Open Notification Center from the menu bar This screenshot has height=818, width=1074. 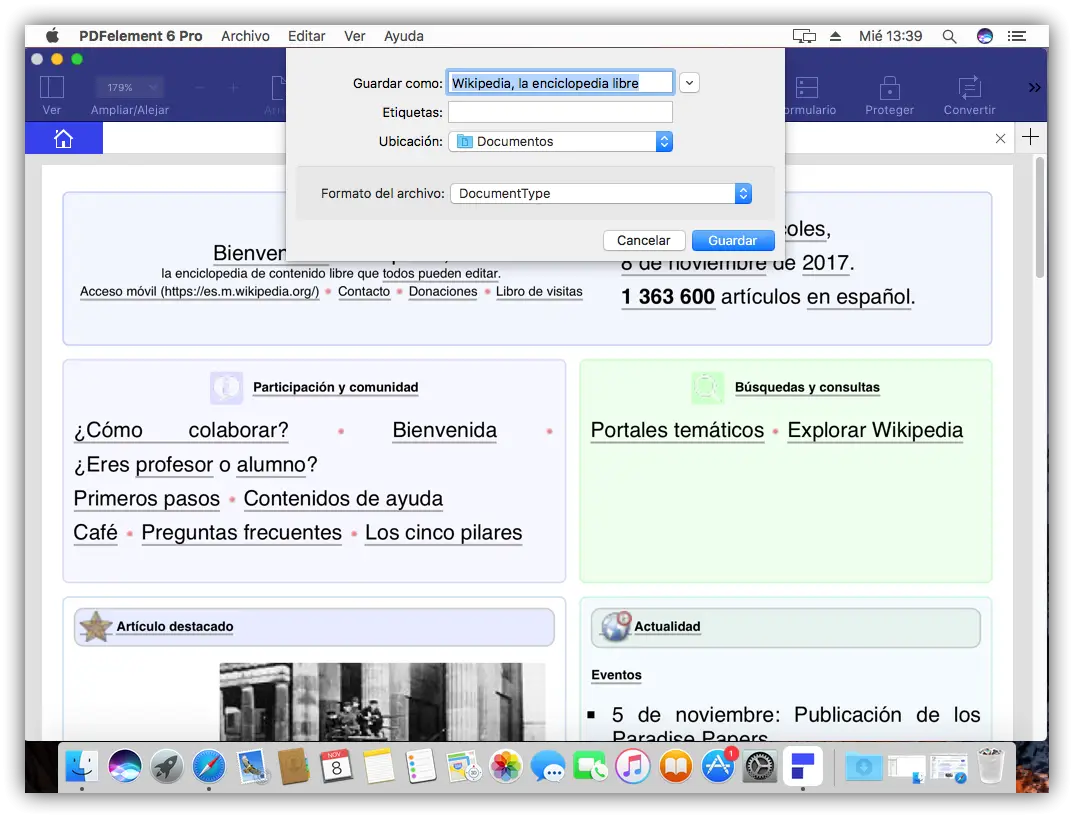(1017, 36)
